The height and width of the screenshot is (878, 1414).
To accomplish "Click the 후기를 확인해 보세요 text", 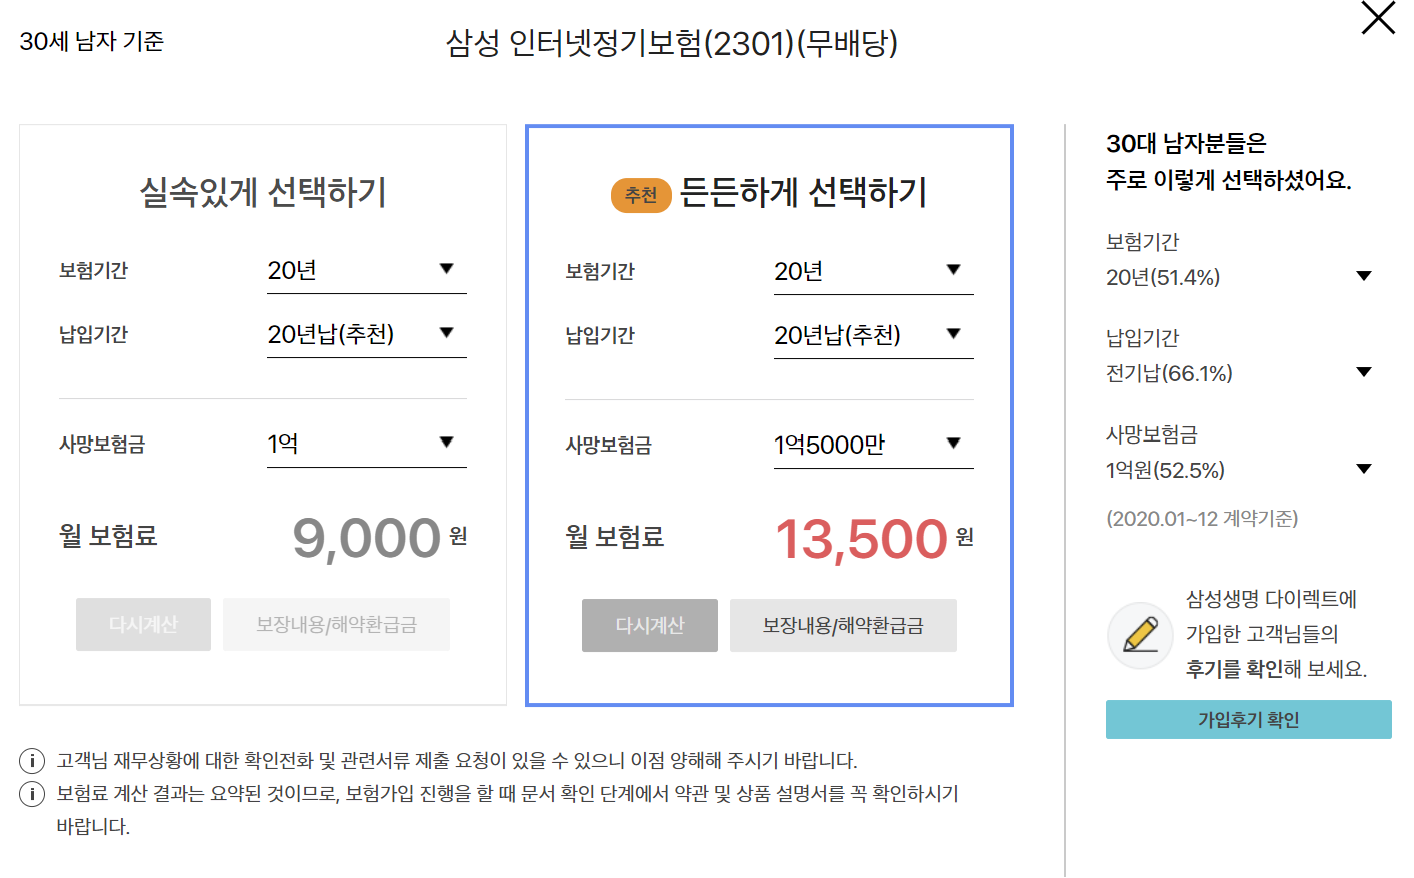I will 1276,669.
